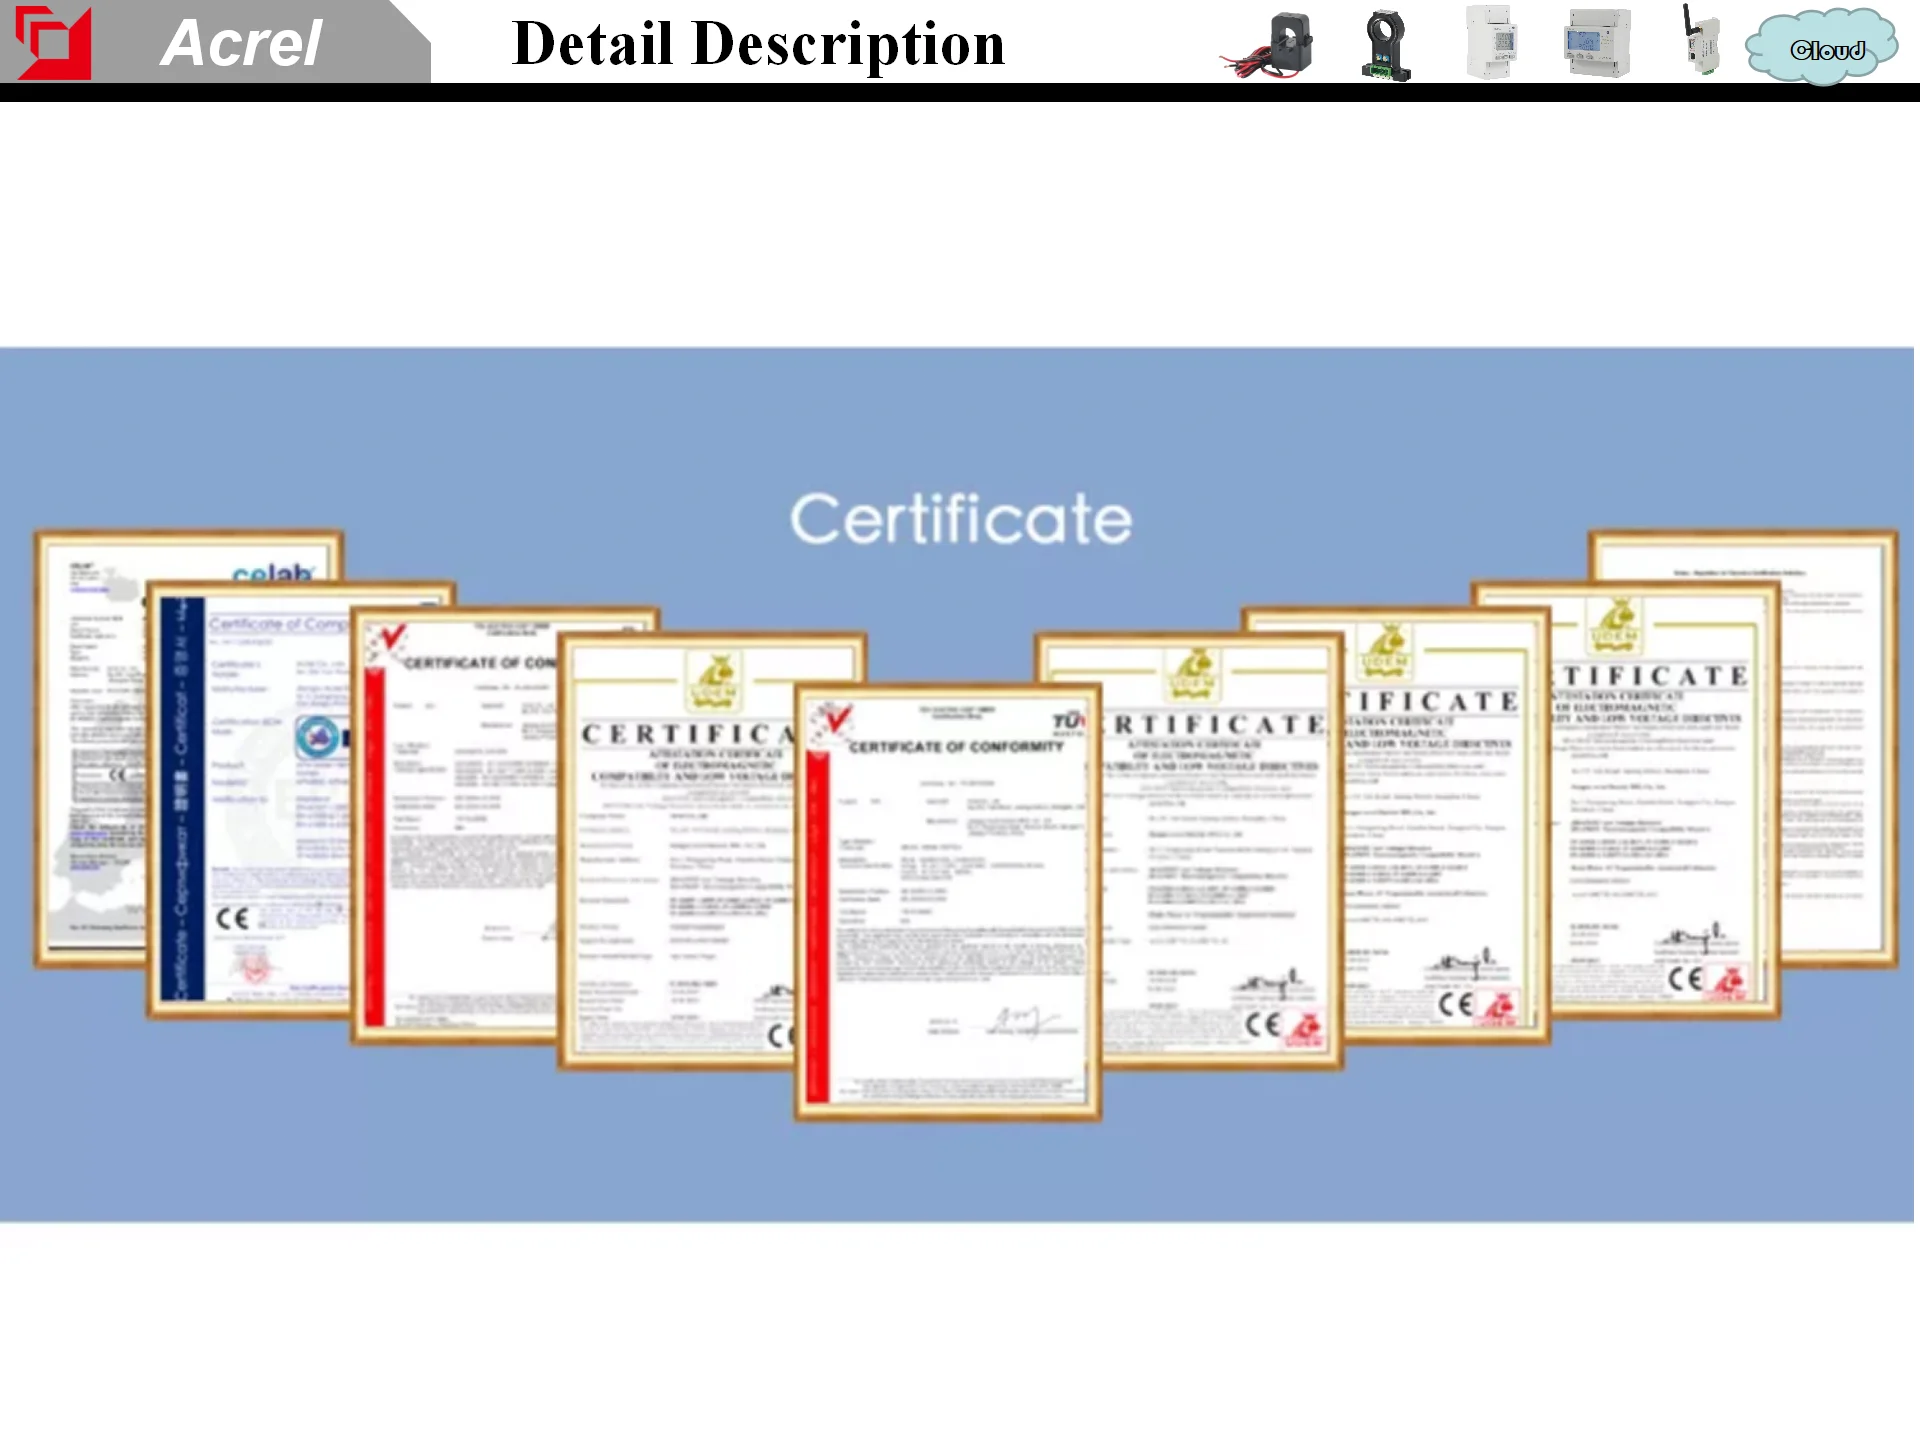The height and width of the screenshot is (1440, 1920).
Task: Click the red Acrel logo icon
Action: pyautogui.click(x=53, y=43)
